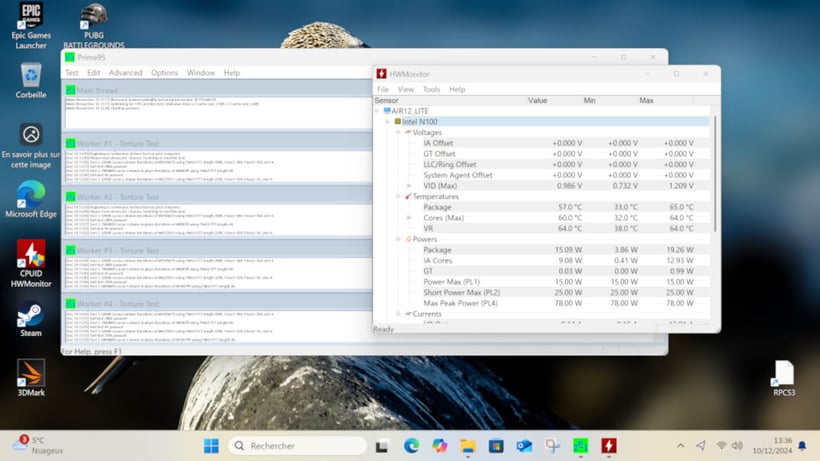Image resolution: width=820 pixels, height=461 pixels.
Task: Open the Tools menu in HWMonitor
Action: point(431,89)
